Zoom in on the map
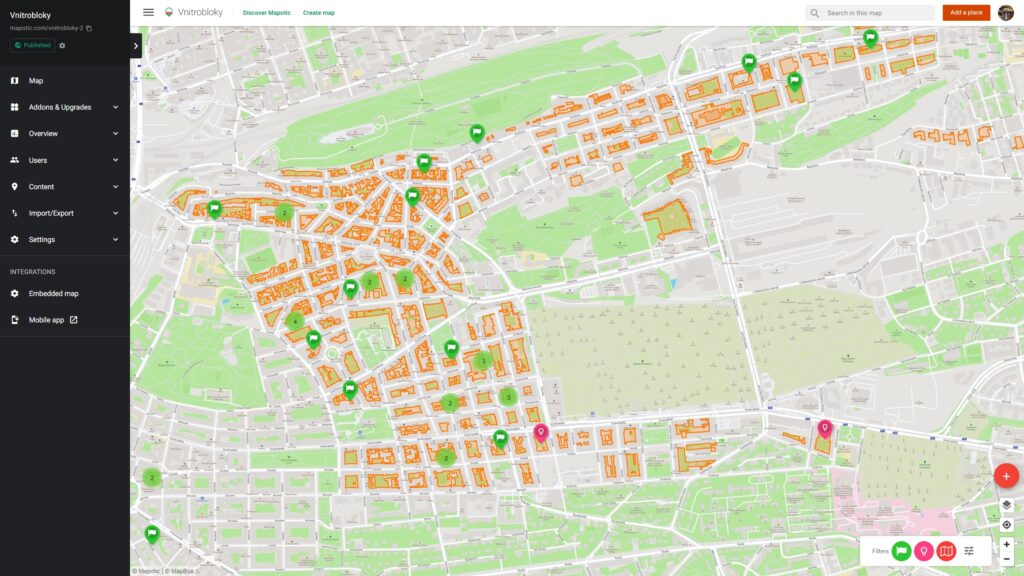Screen dimensions: 1024x576 click(x=1006, y=544)
